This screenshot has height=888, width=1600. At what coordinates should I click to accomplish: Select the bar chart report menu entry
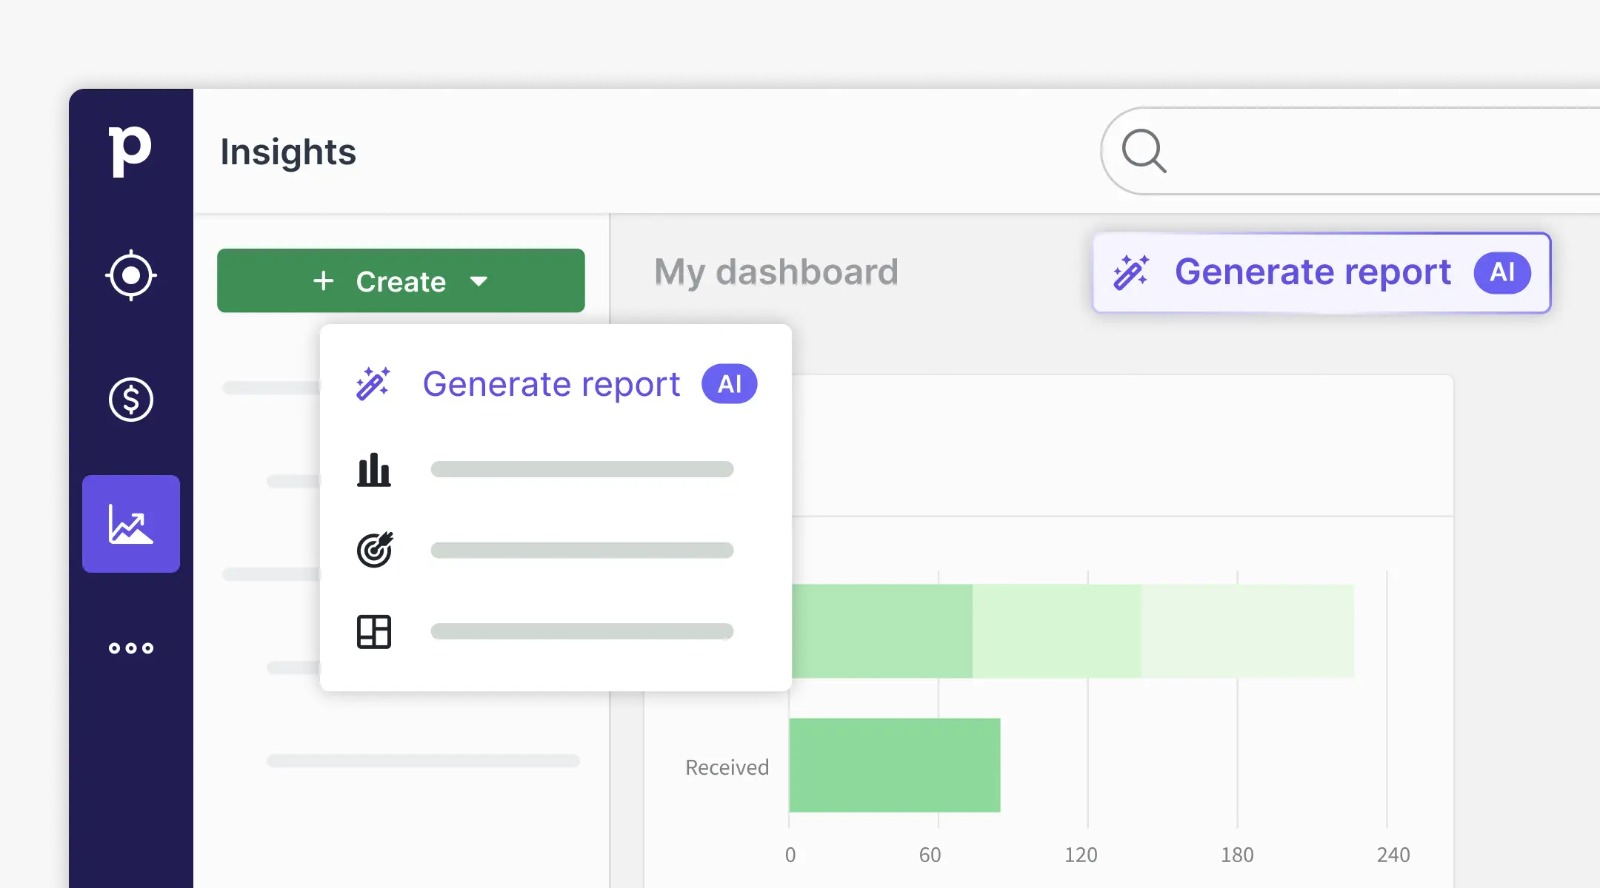546,469
